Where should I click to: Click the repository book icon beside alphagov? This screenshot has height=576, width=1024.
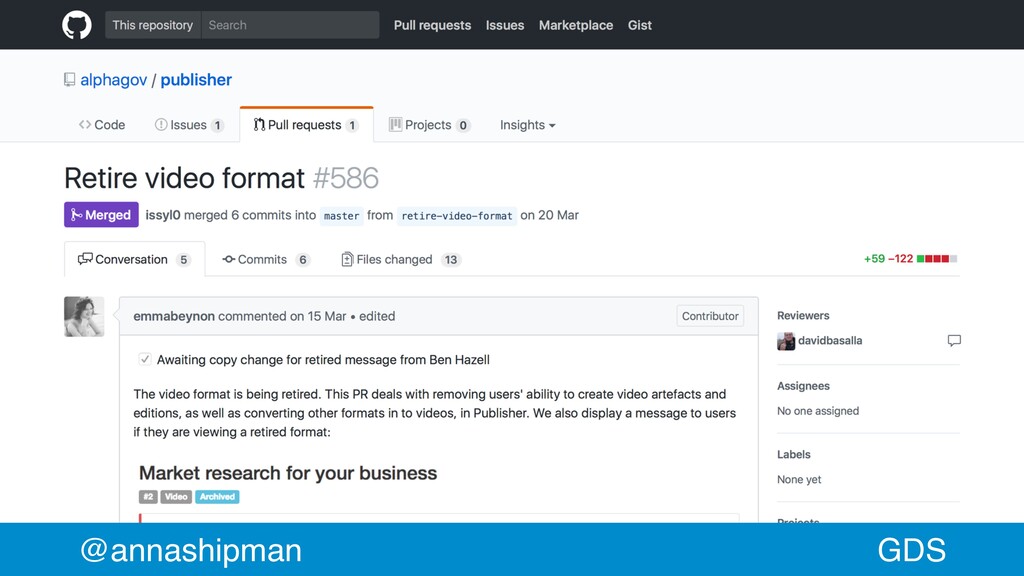click(x=69, y=80)
